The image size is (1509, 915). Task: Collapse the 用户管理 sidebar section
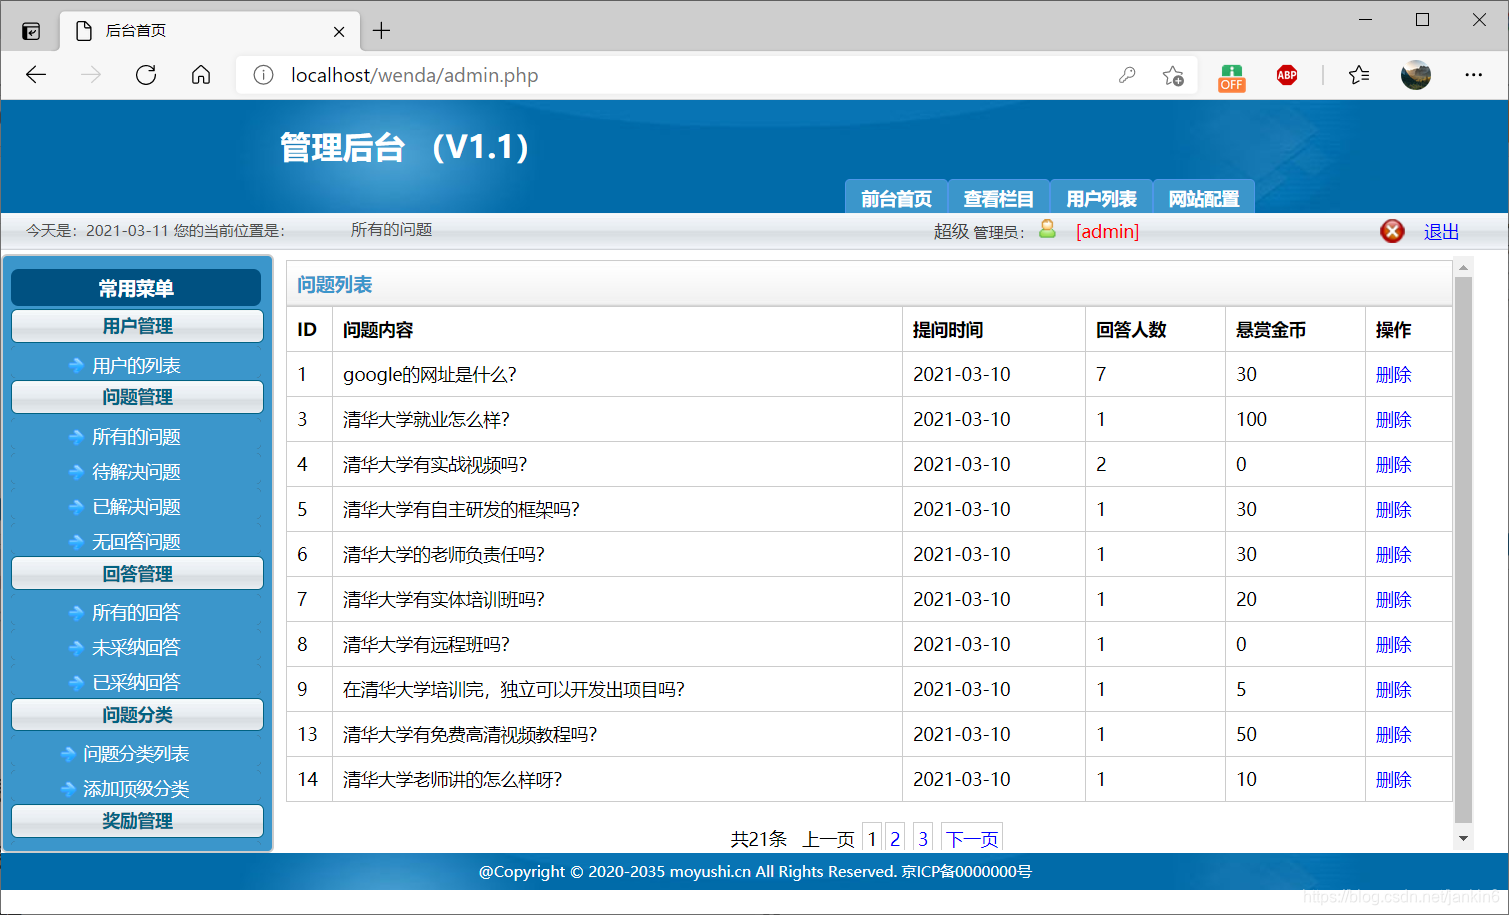click(137, 326)
